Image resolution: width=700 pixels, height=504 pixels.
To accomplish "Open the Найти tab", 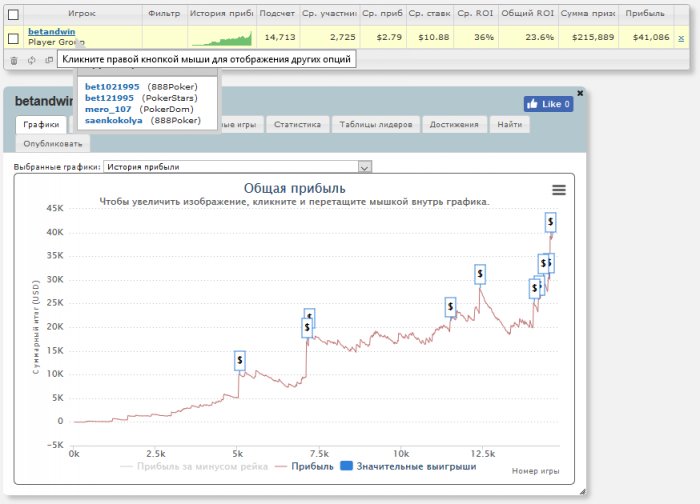I will click(509, 125).
